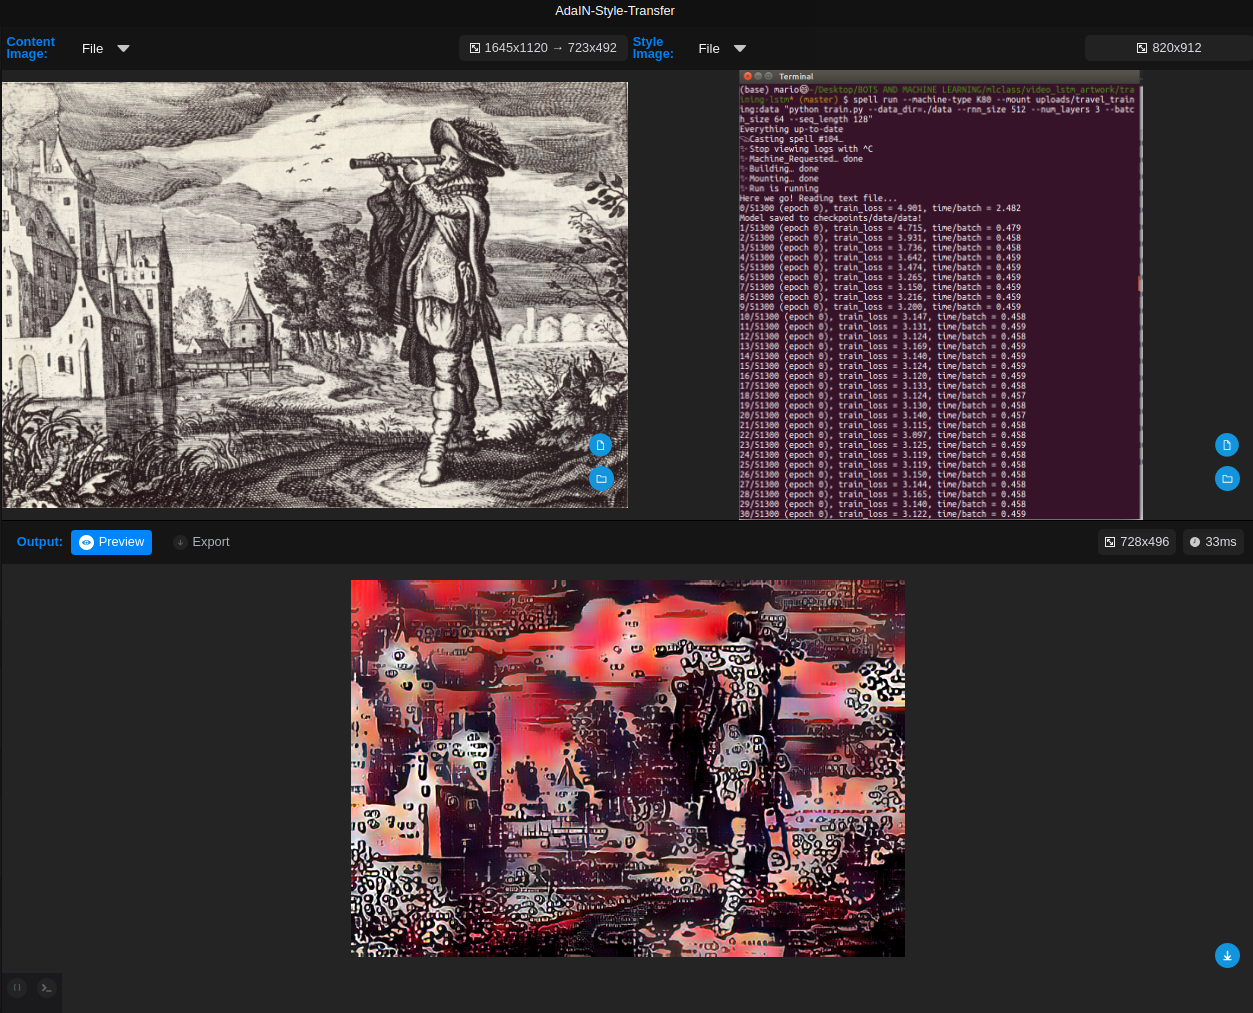Click the style image size icon
Screen dimensions: 1253x1013
click(1142, 48)
